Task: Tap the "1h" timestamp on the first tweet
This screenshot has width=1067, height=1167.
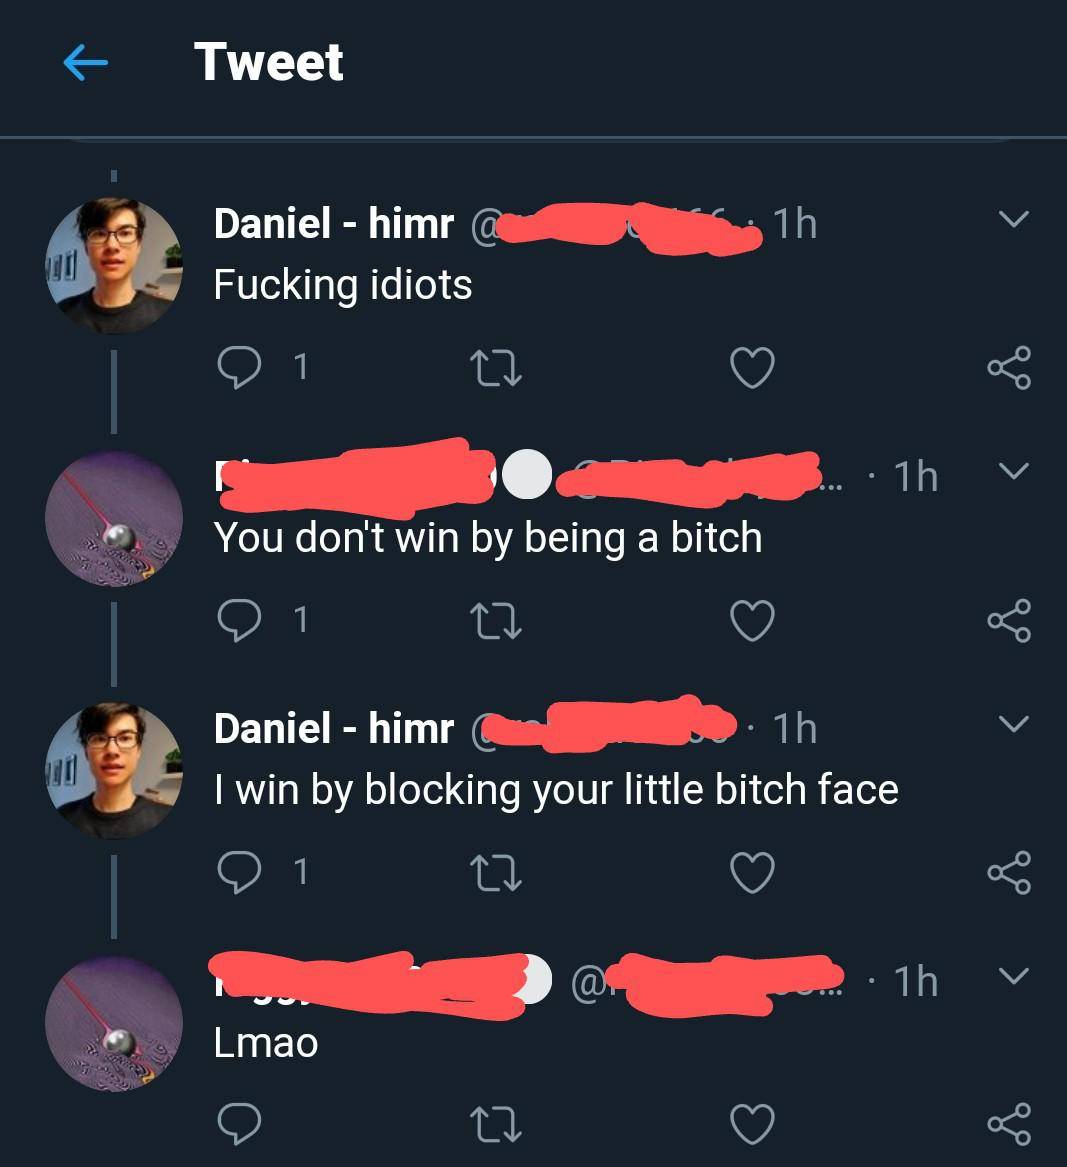Action: (x=796, y=222)
